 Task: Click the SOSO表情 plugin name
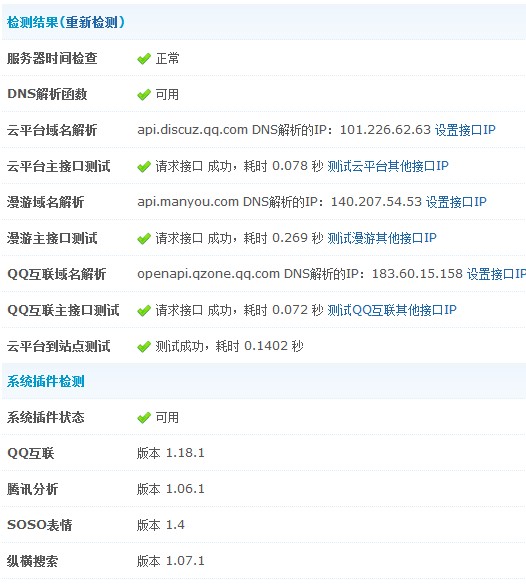pos(39,525)
